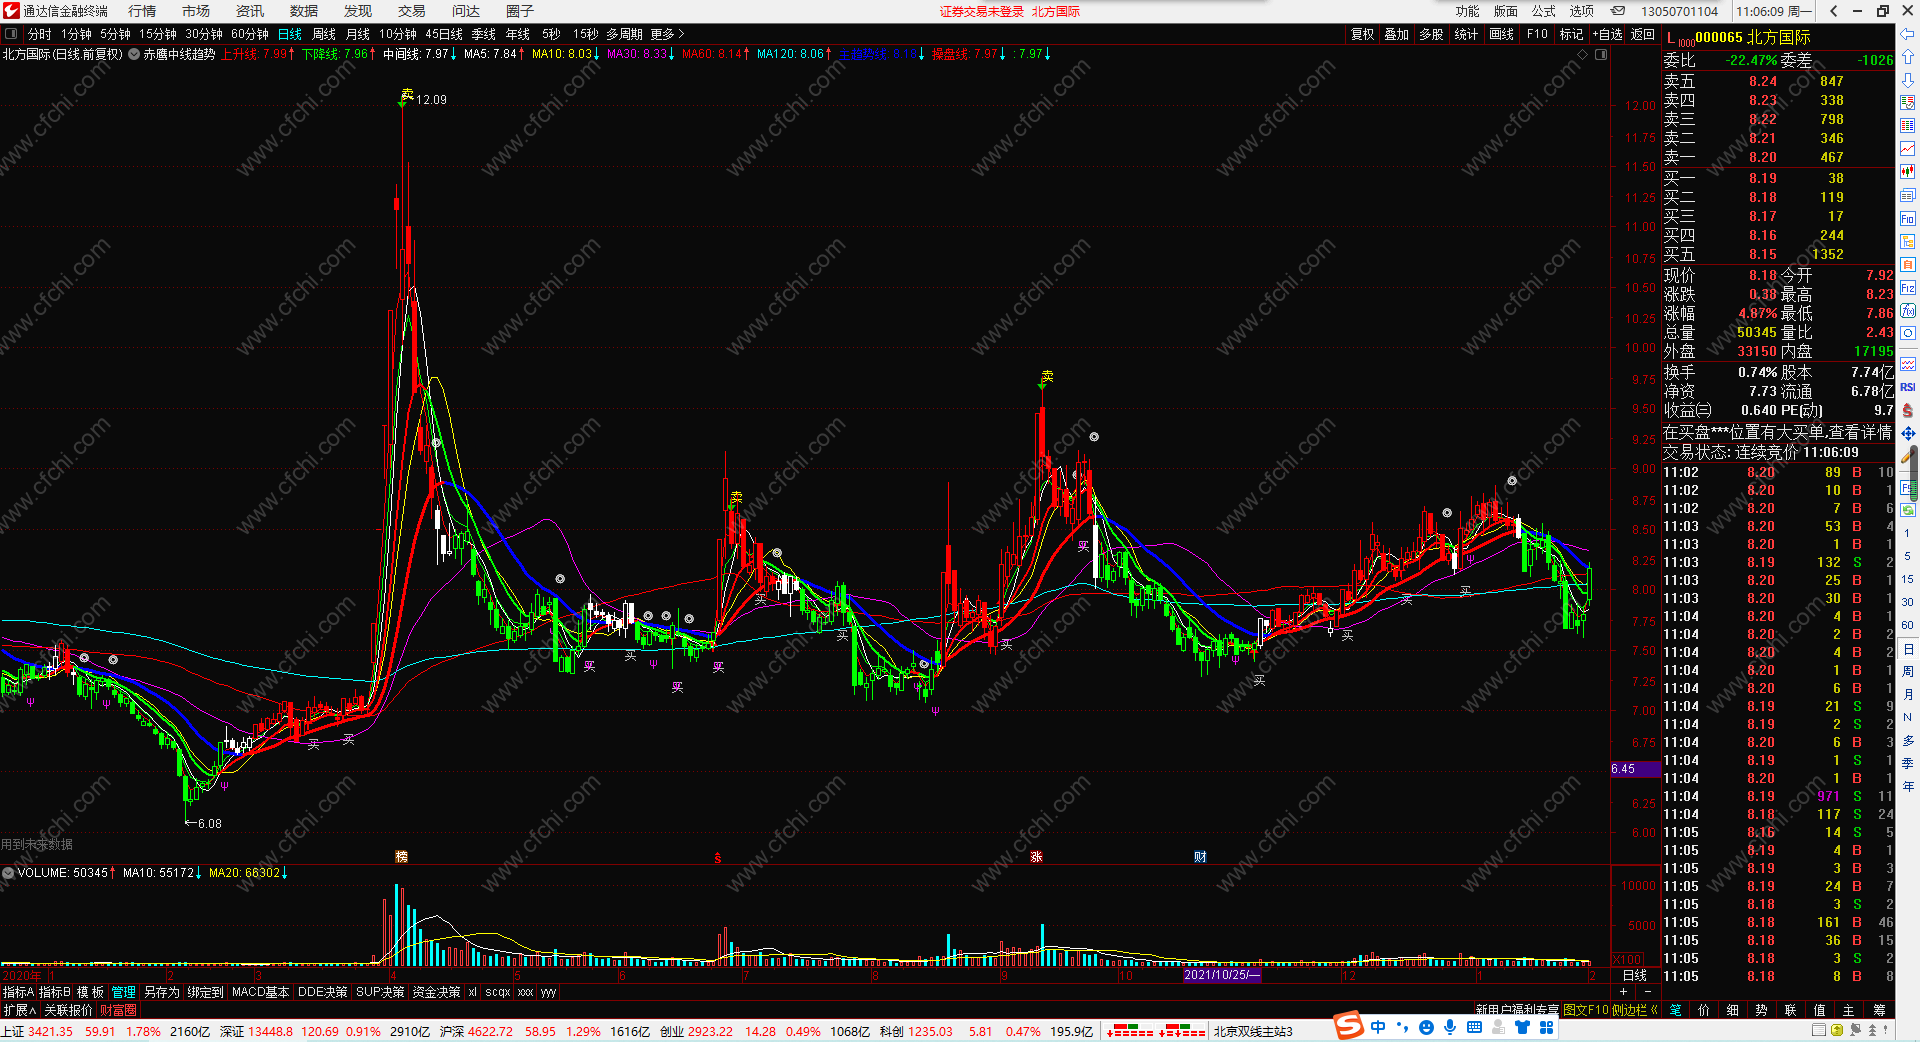Open the 资讯 menu
Image resolution: width=1920 pixels, height=1042 pixels.
click(x=250, y=11)
